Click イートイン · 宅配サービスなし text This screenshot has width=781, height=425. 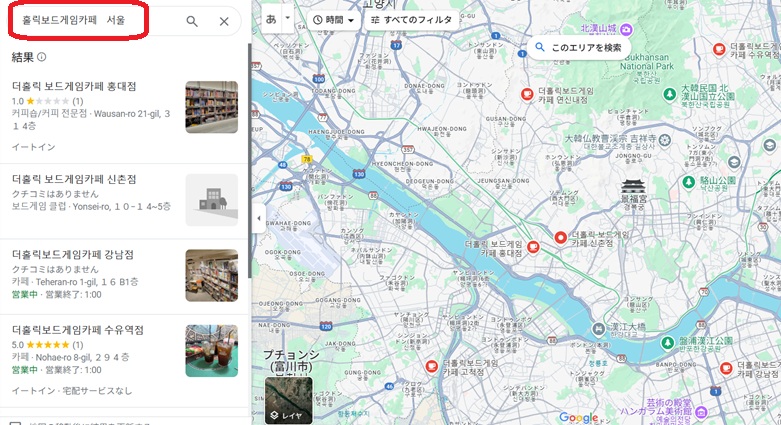coord(72,391)
